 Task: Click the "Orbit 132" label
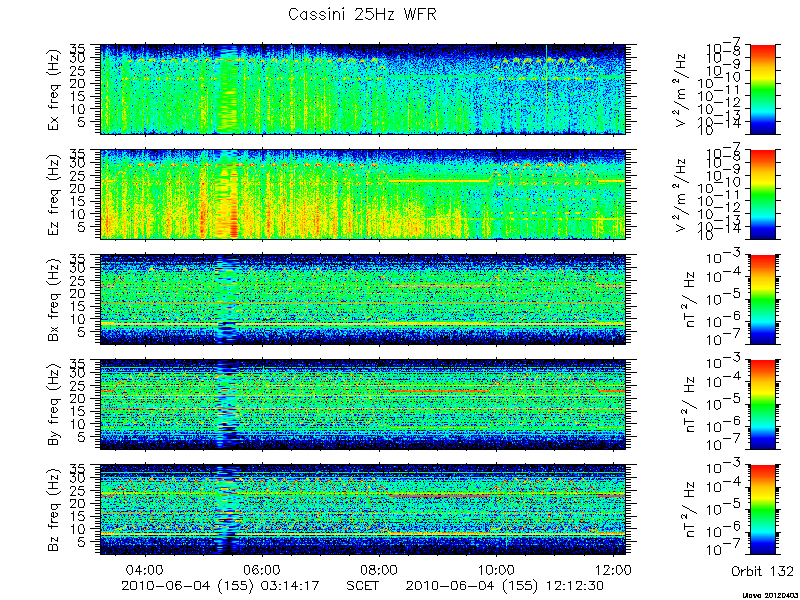762,570
